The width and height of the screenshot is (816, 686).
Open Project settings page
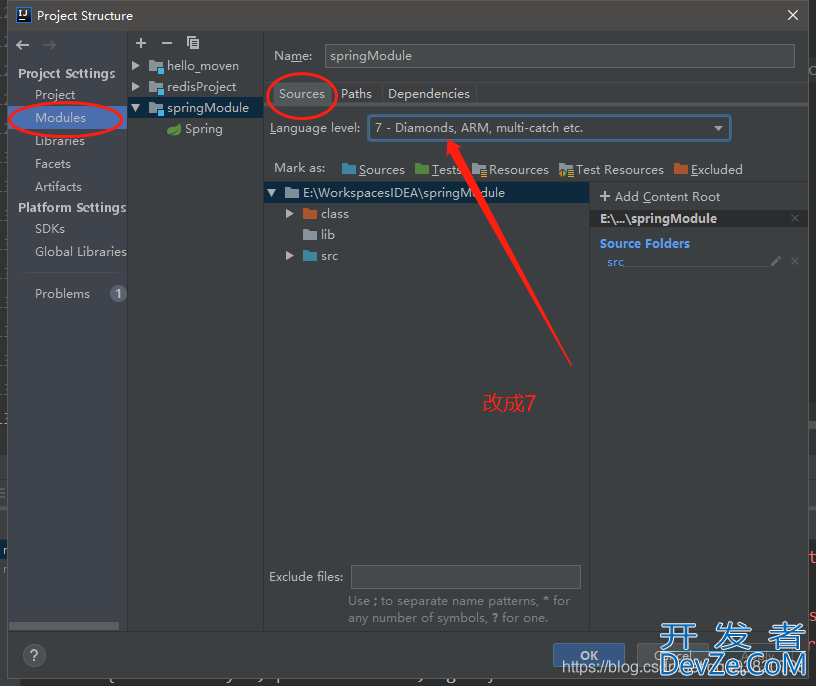[55, 95]
